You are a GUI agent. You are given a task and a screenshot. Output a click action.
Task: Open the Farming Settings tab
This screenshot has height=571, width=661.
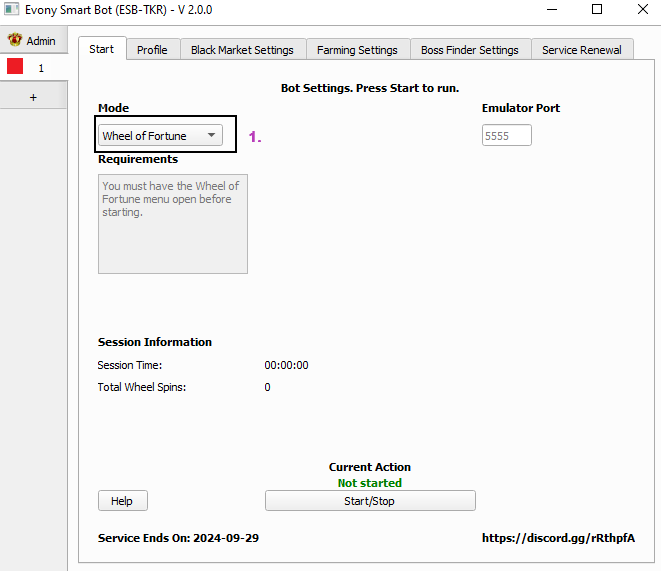(357, 50)
